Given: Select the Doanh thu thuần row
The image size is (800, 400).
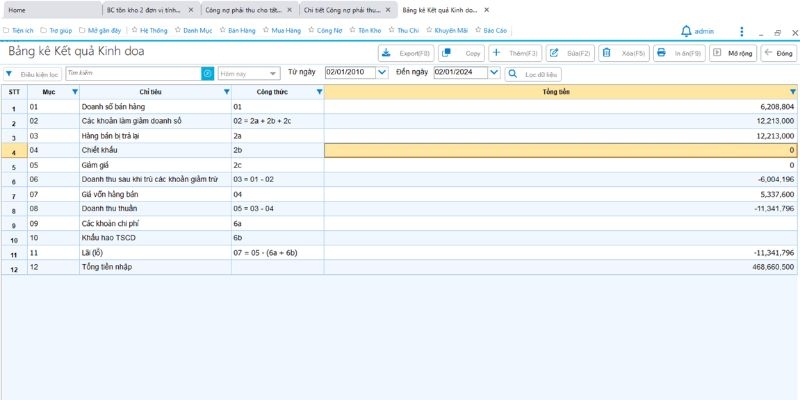Looking at the screenshot, I should point(399,209).
